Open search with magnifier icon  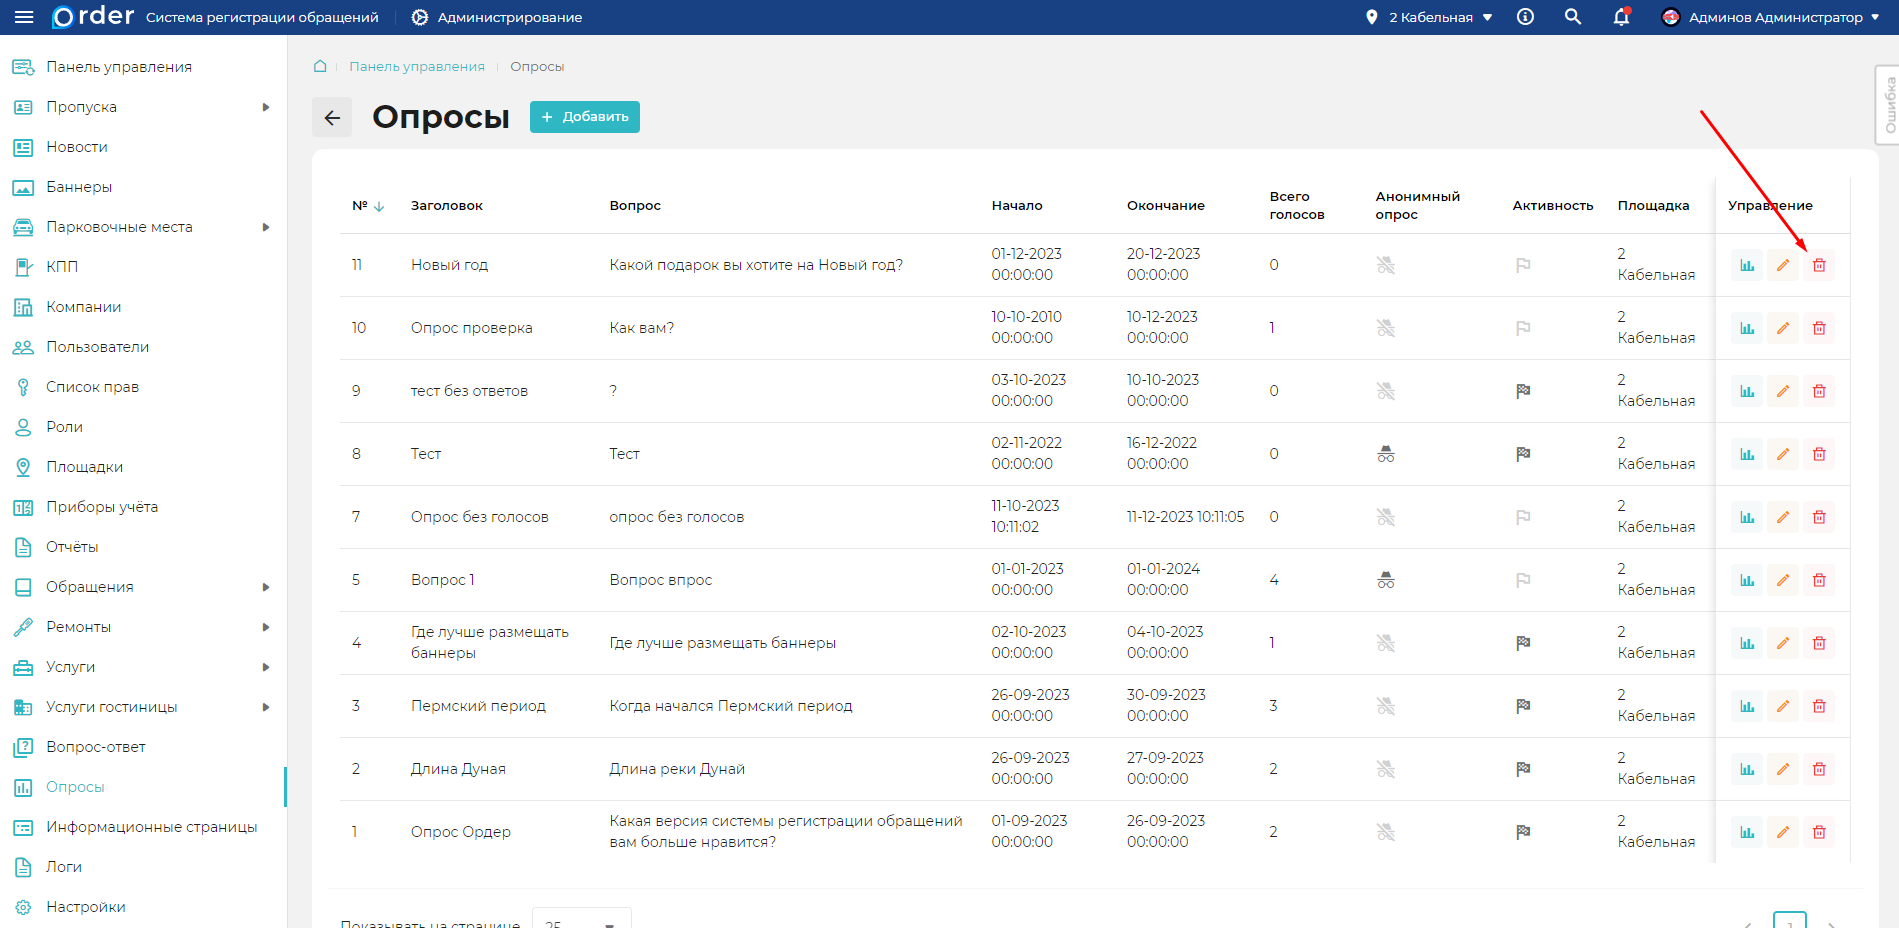coord(1572,17)
